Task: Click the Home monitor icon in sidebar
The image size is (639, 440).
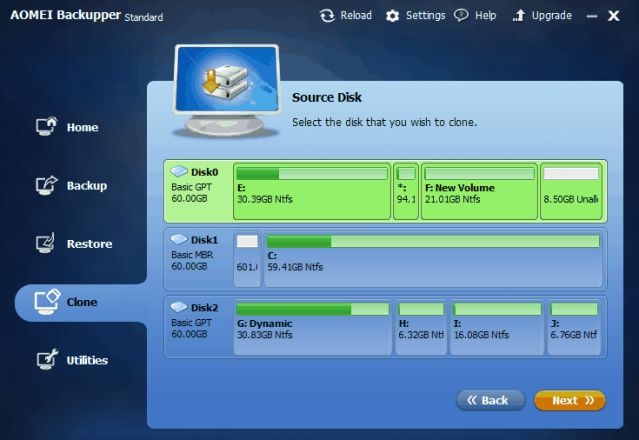Action: 46,127
